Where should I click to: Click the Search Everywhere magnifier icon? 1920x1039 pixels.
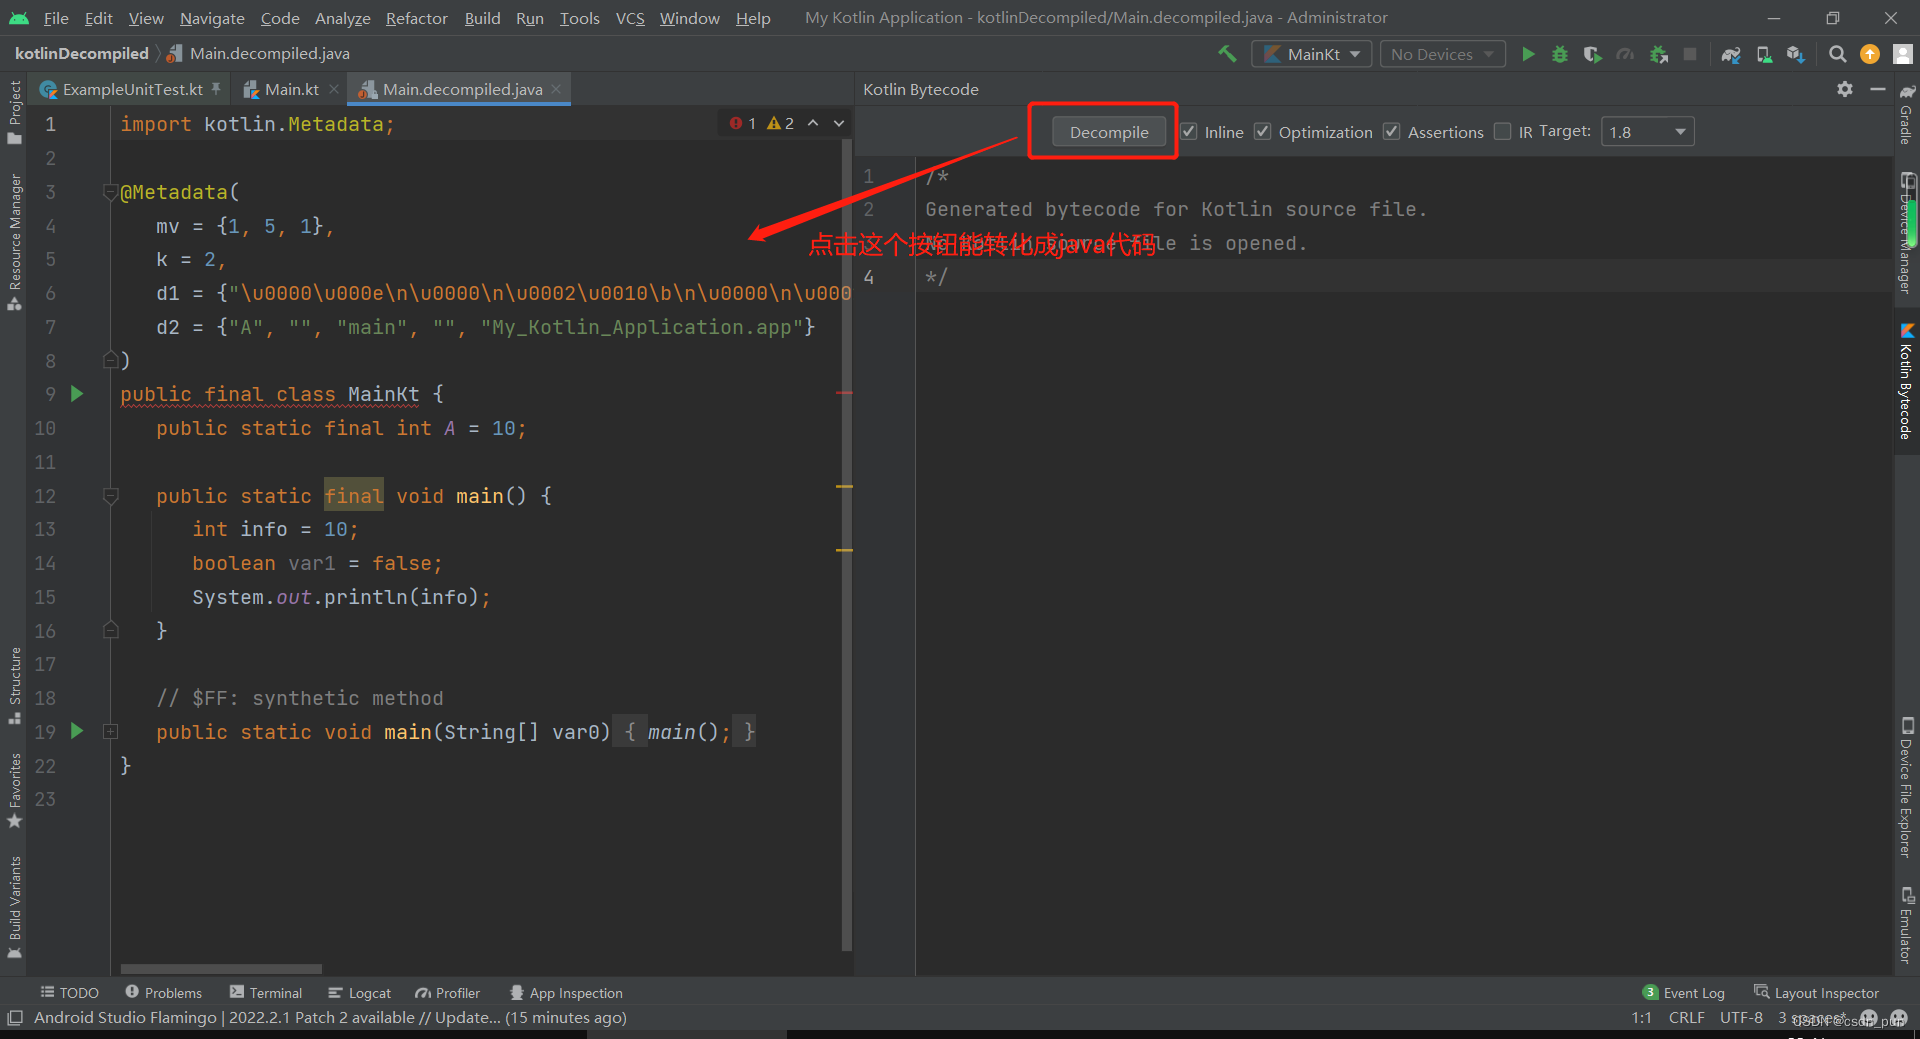point(1837,54)
